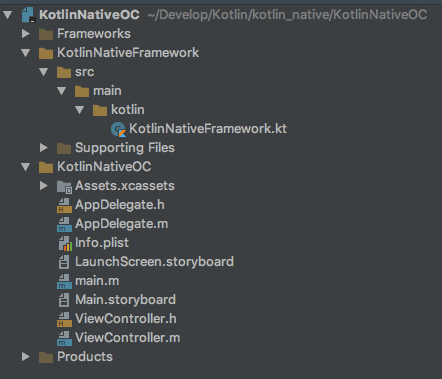This screenshot has width=442, height=379.
Task: Expand the Products folder
Action: click(26, 357)
